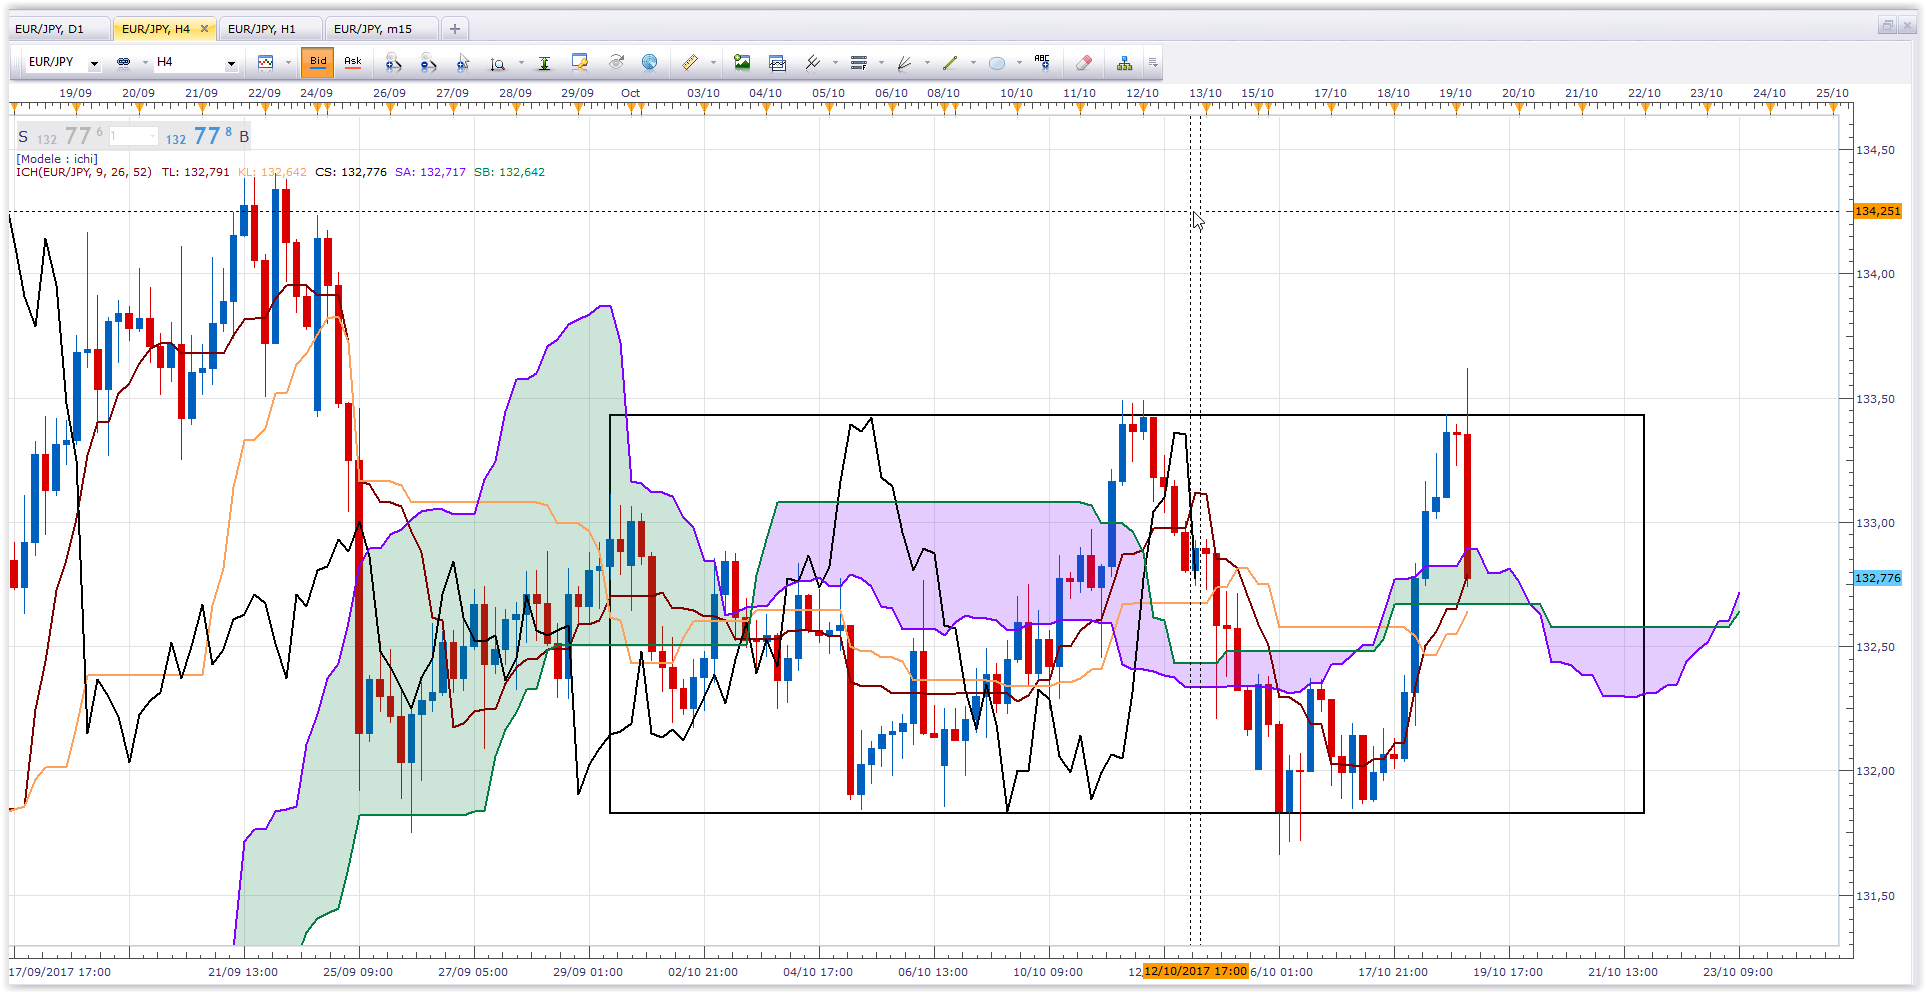Viewport: 1926px width, 993px height.
Task: Toggle Bid price display
Action: [318, 62]
